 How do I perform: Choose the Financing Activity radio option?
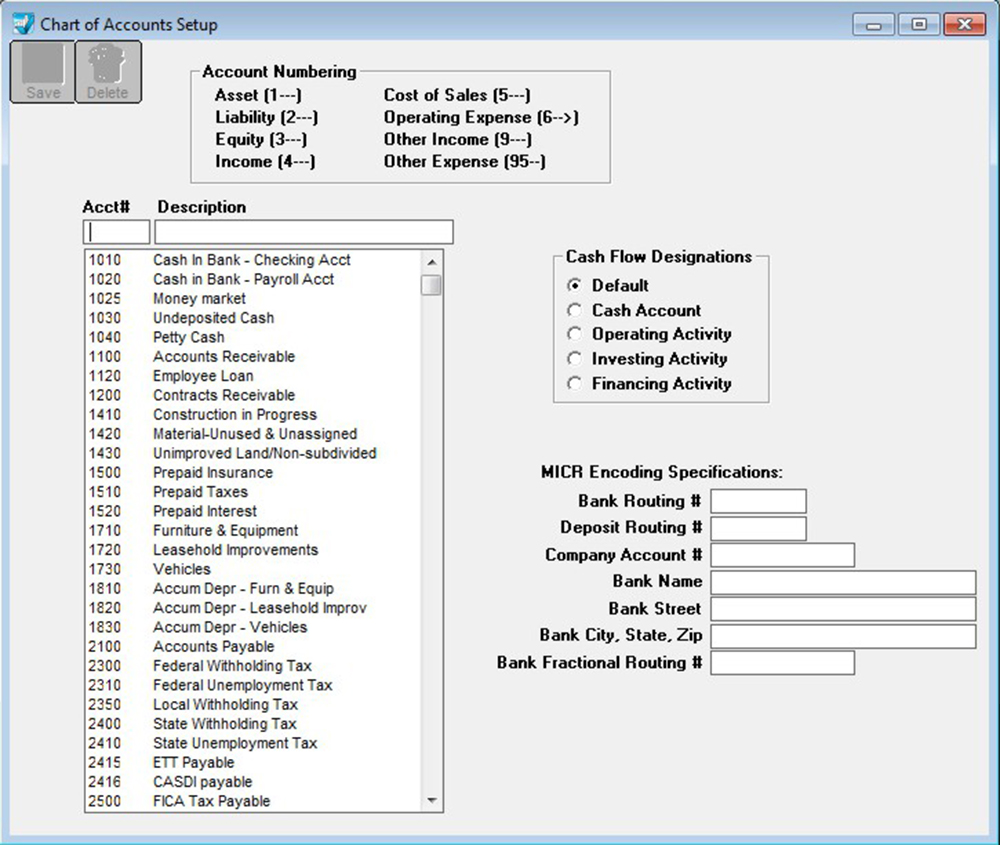[x=575, y=383]
